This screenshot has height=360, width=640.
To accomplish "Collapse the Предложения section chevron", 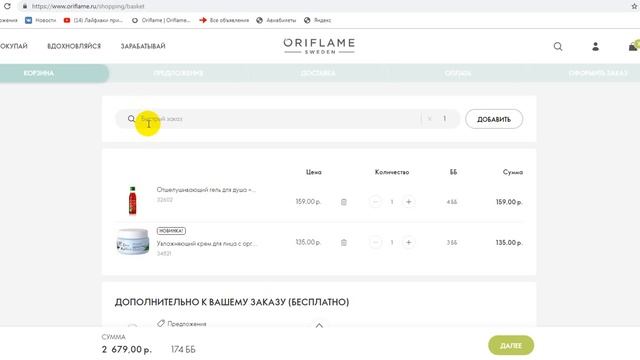I will click(x=319, y=325).
